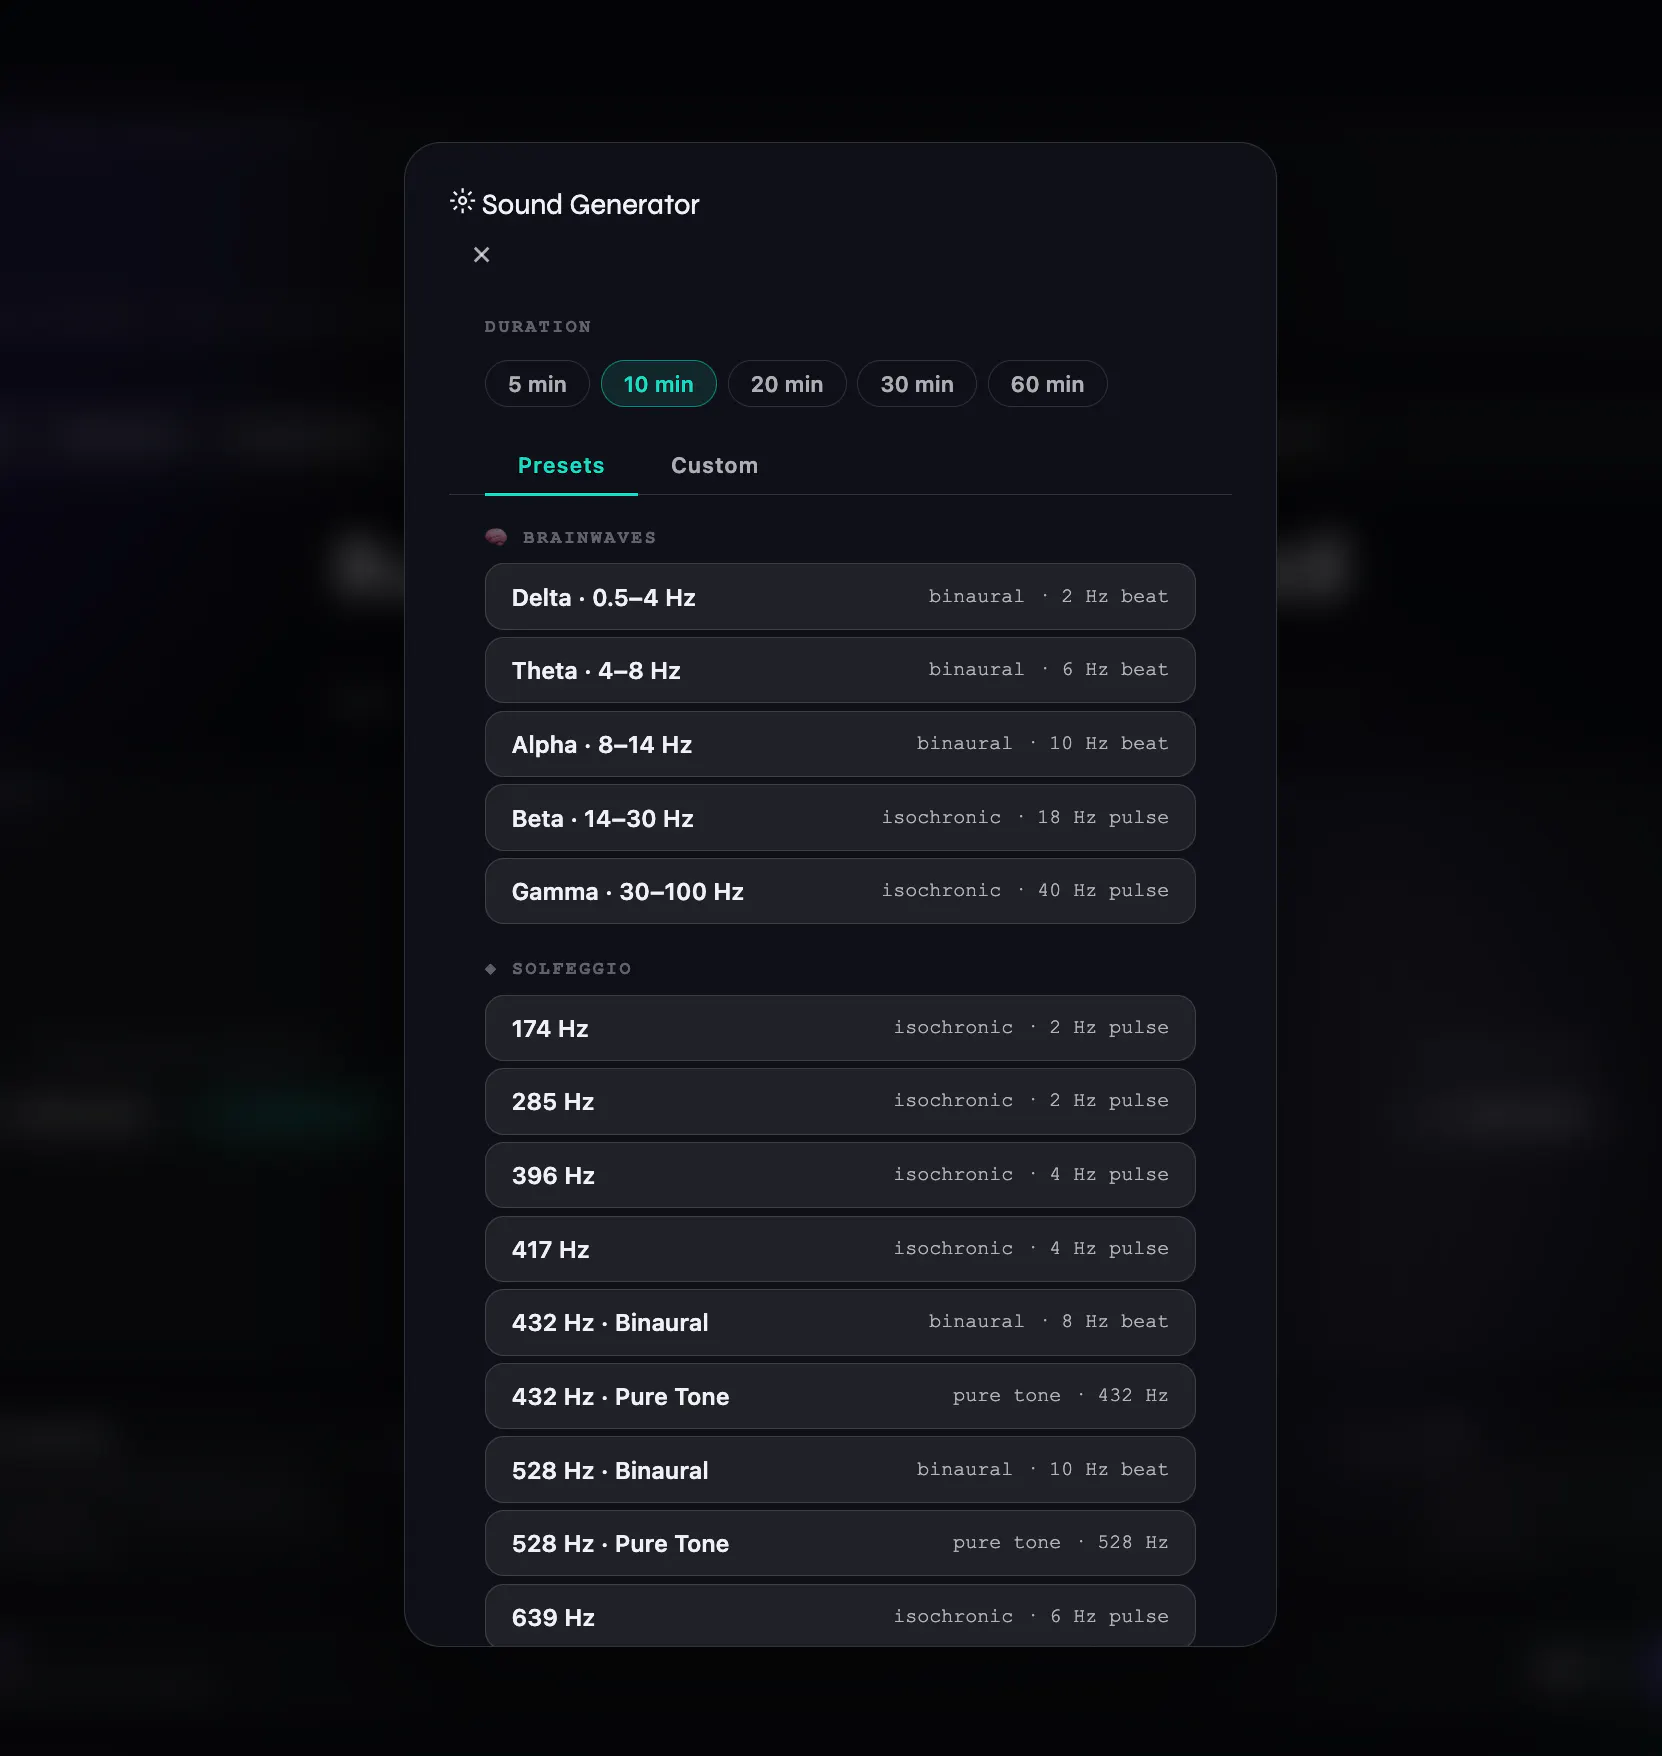Select 20 min duration
Image resolution: width=1662 pixels, height=1756 pixels.
coord(787,384)
